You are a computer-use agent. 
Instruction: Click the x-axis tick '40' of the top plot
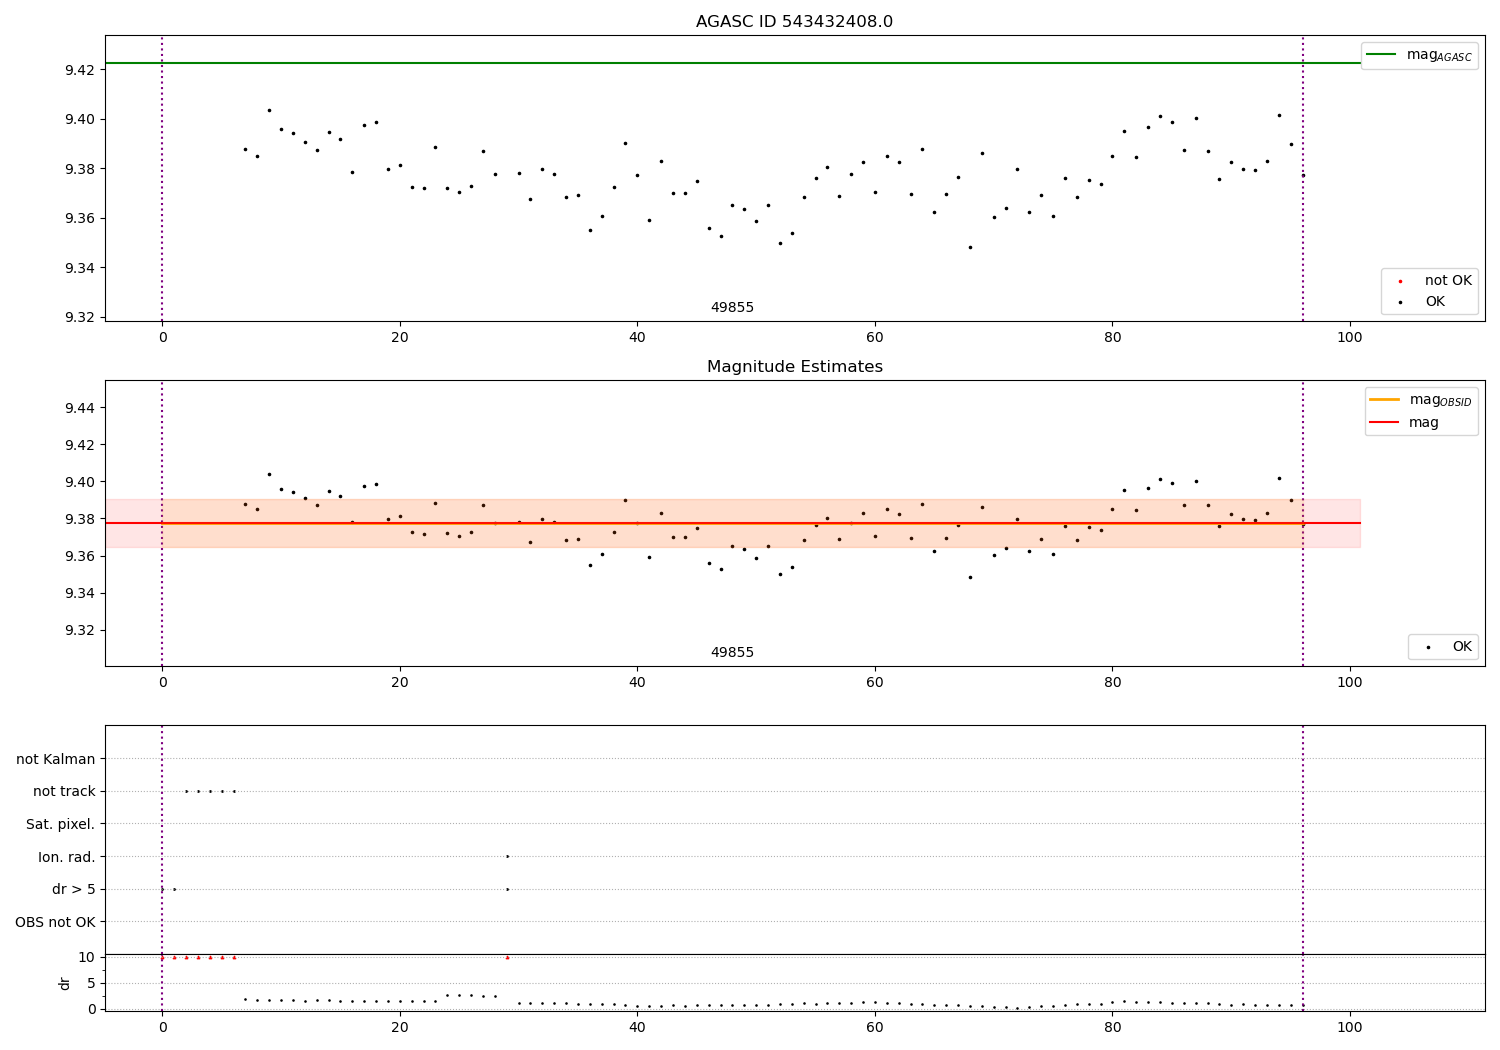coord(637,337)
